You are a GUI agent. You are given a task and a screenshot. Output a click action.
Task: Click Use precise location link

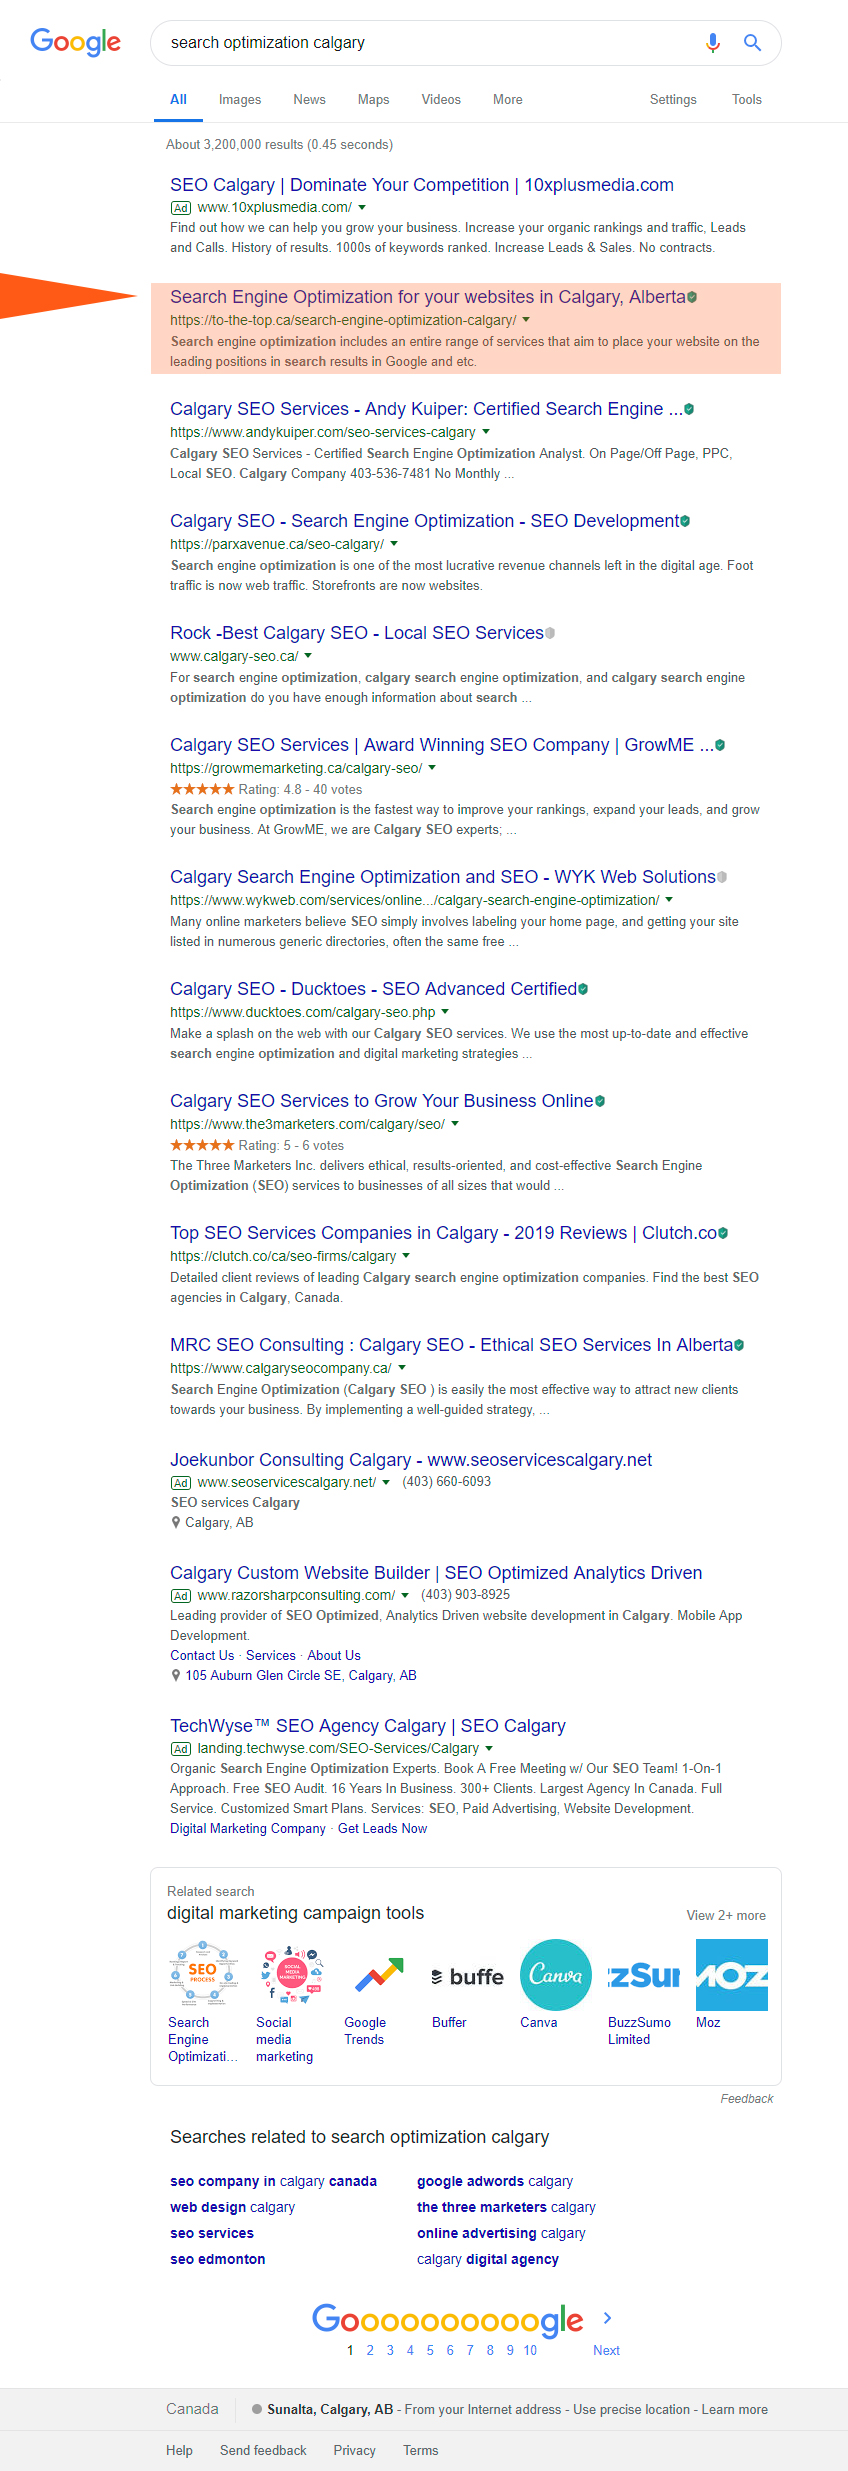pos(631,2410)
